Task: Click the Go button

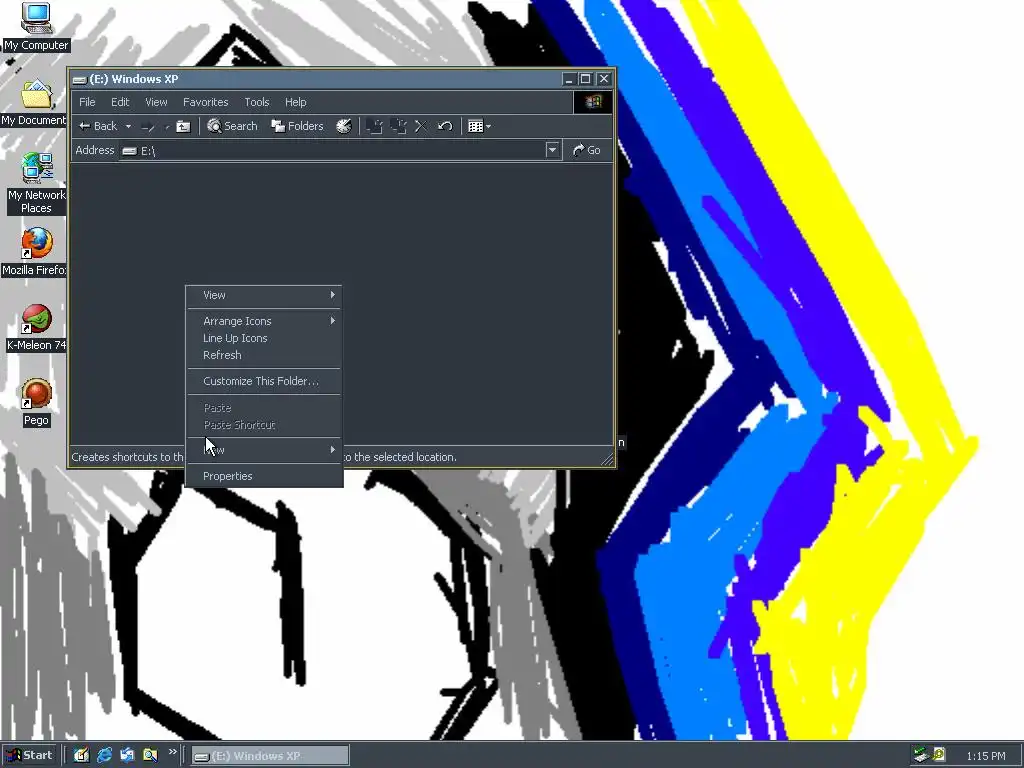Action: coord(586,150)
